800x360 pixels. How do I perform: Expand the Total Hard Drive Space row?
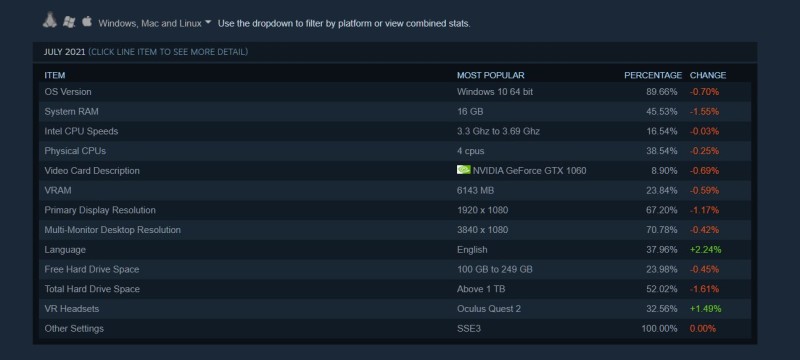pos(394,289)
